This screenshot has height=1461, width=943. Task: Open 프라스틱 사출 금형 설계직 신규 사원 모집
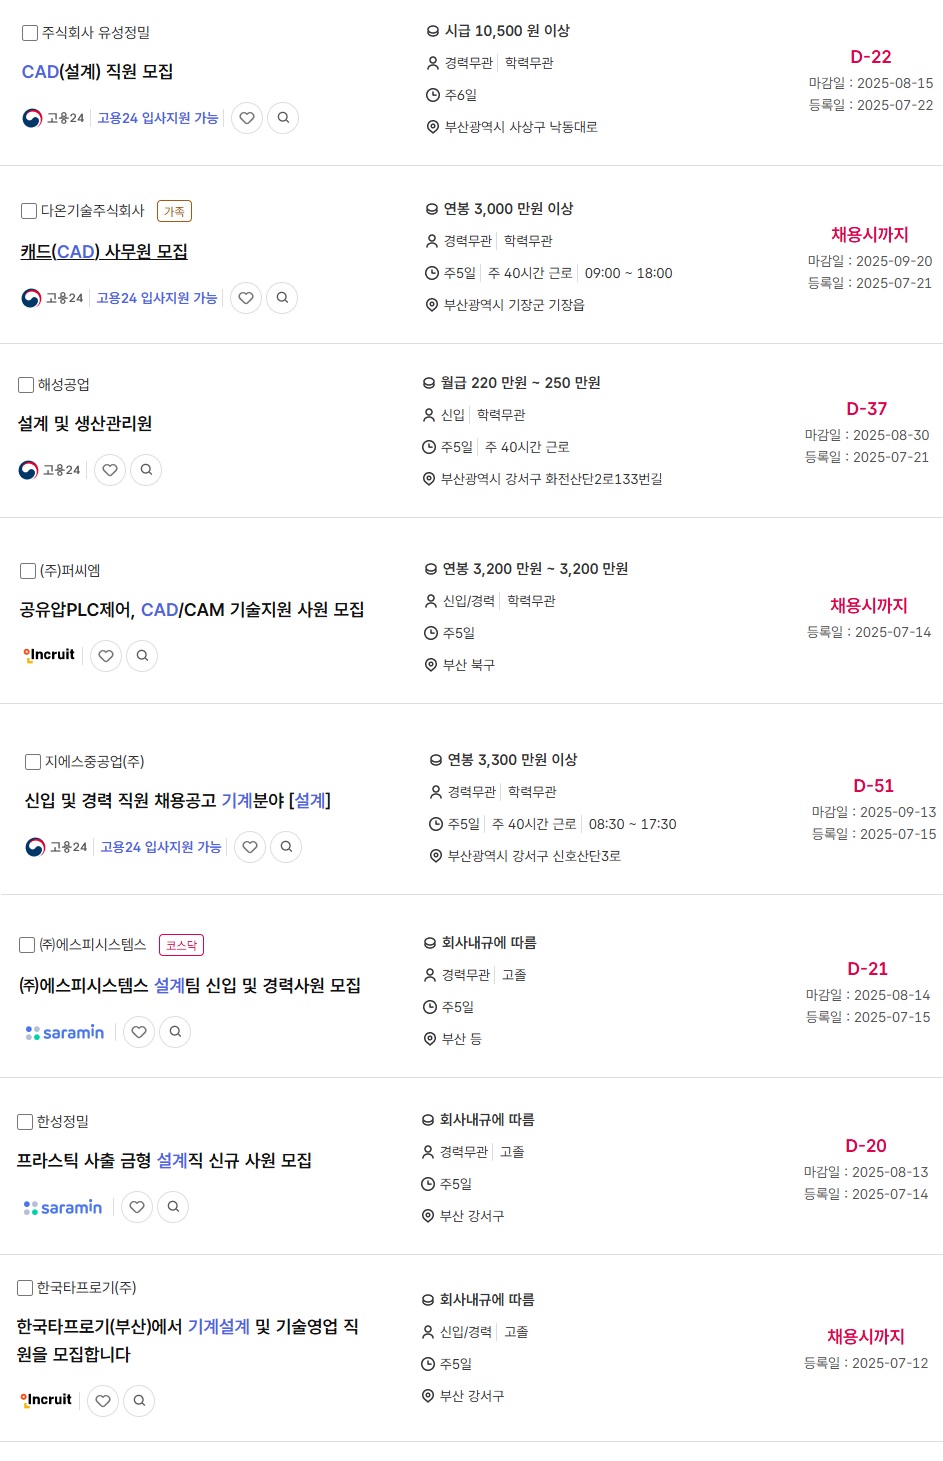point(164,1161)
